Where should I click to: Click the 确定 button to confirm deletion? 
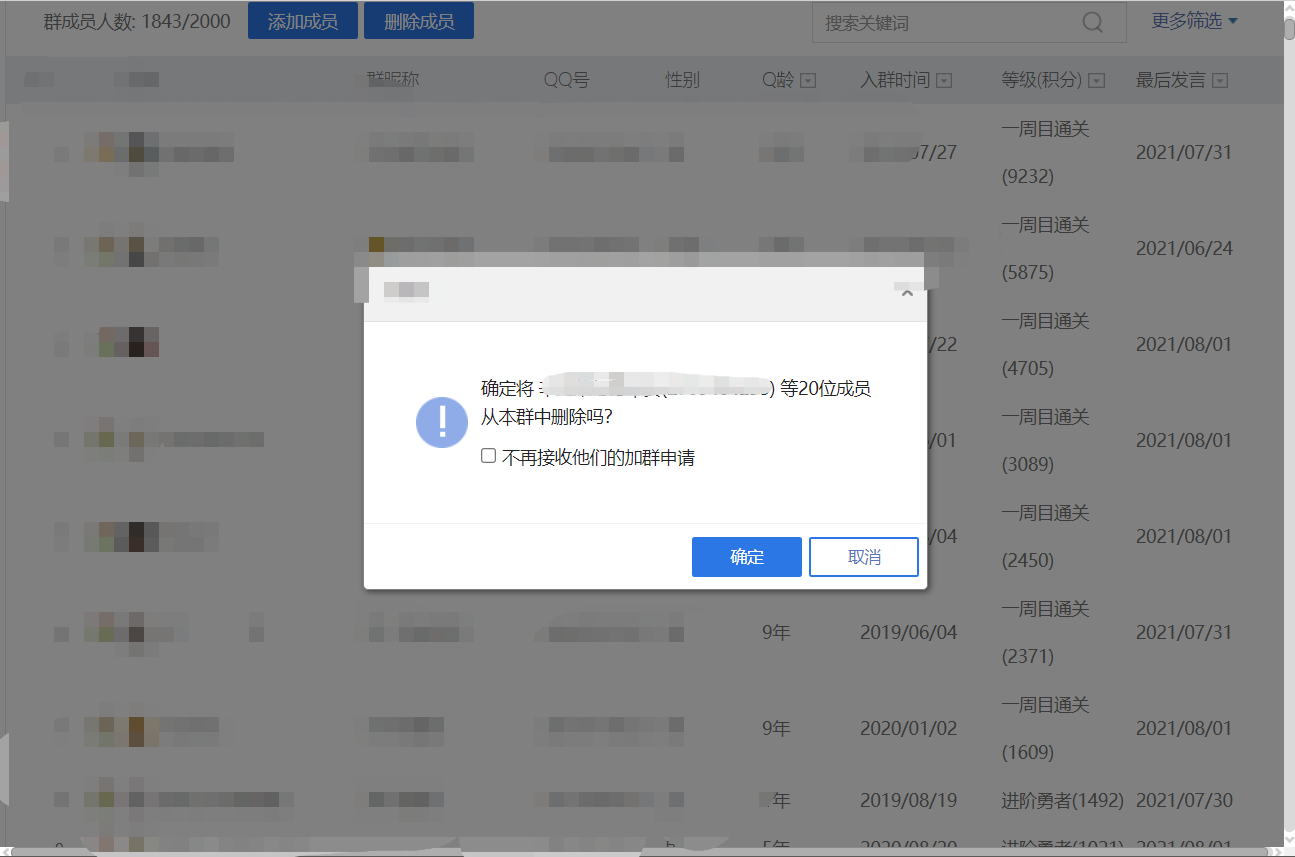(746, 557)
